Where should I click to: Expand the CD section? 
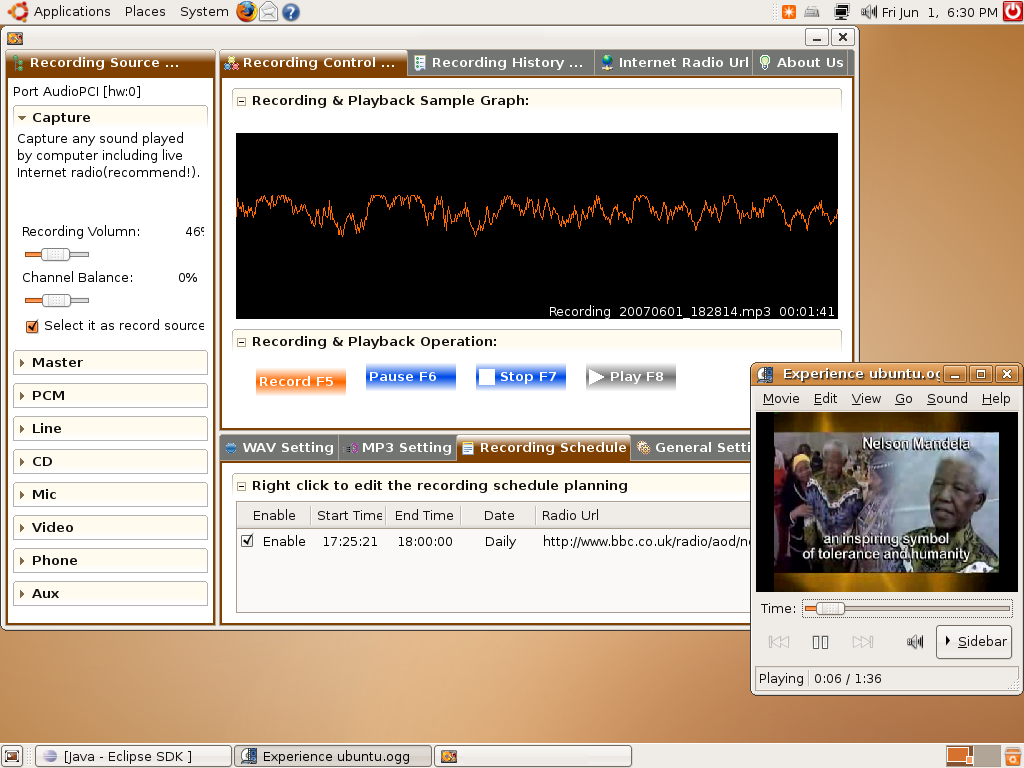click(x=110, y=462)
